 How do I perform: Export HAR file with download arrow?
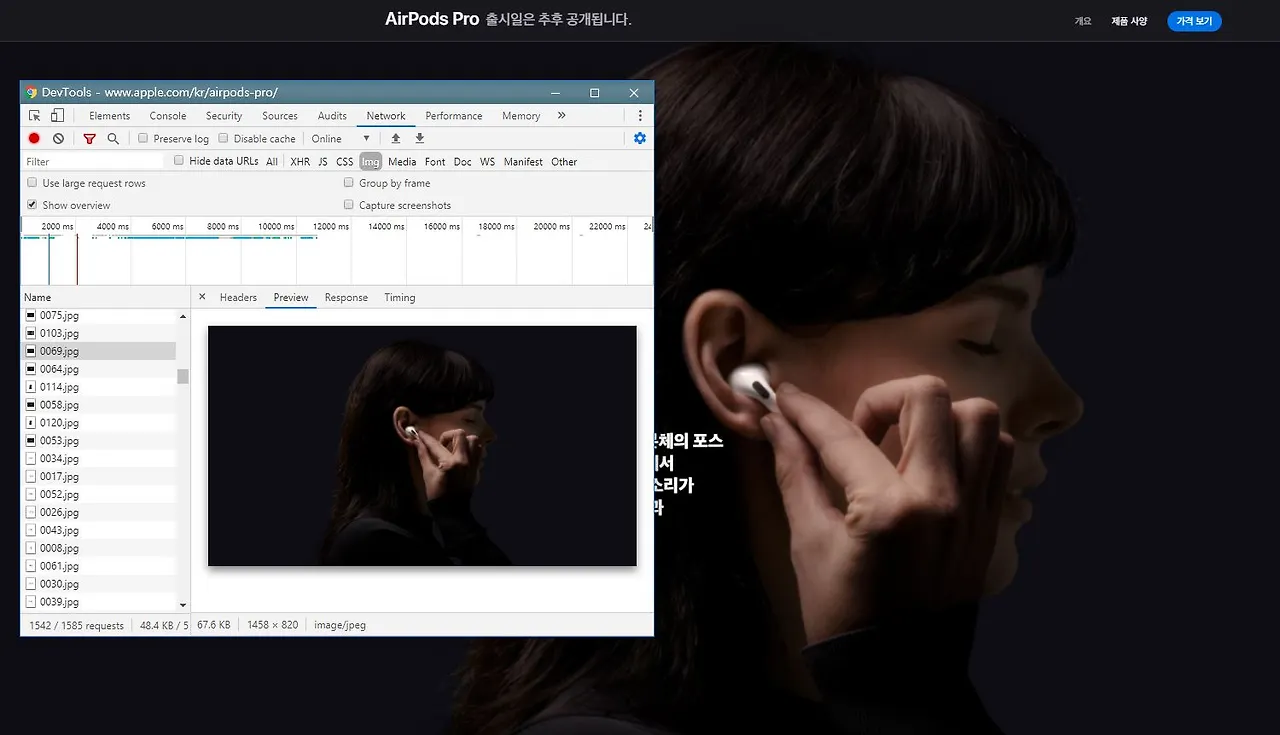pos(420,139)
